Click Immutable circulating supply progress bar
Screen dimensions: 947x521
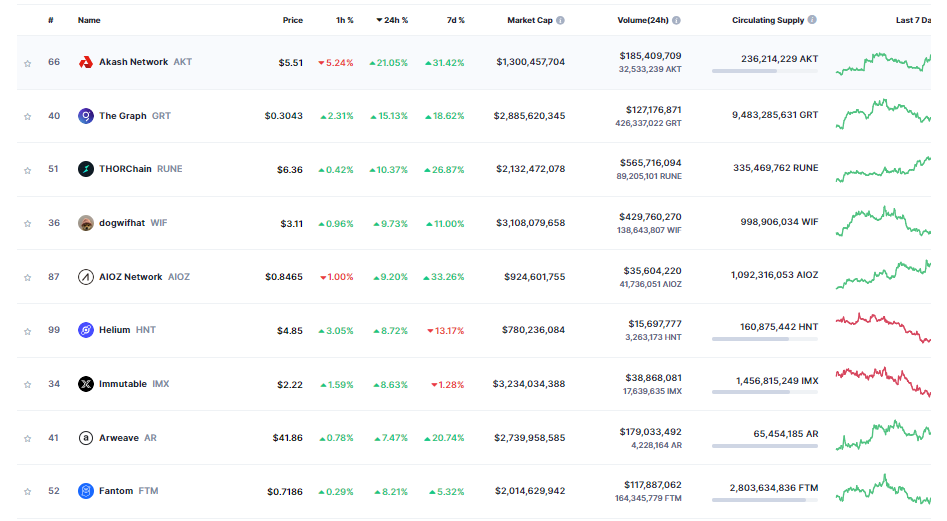pos(765,392)
